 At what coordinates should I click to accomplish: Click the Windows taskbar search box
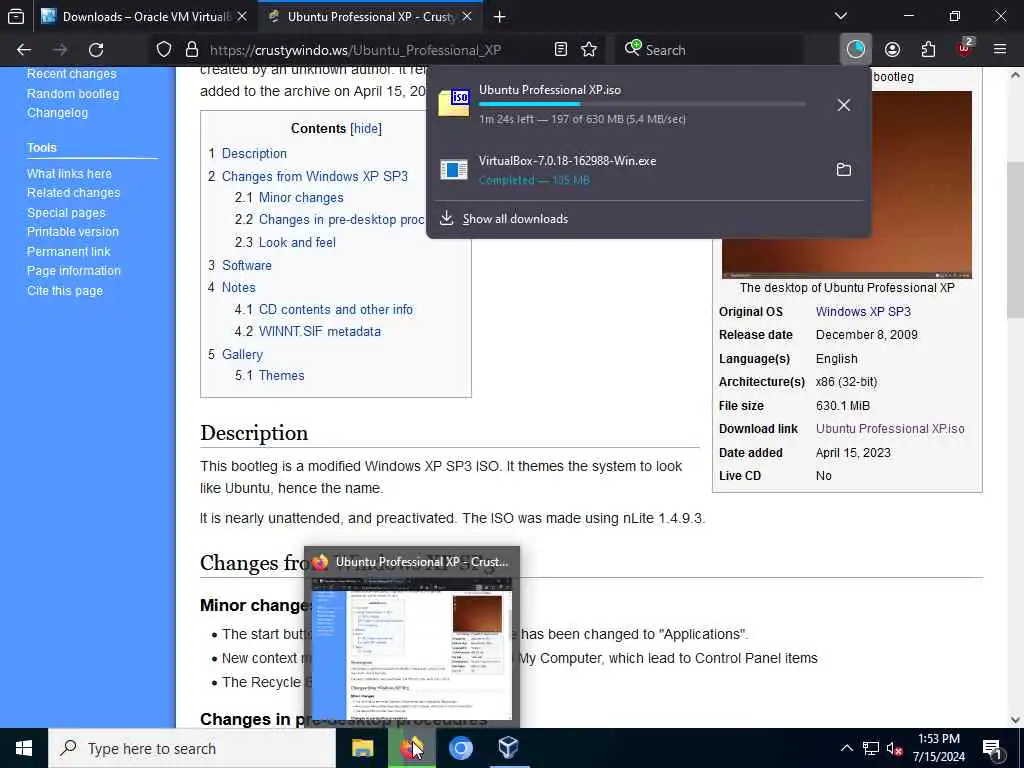pyautogui.click(x=192, y=748)
